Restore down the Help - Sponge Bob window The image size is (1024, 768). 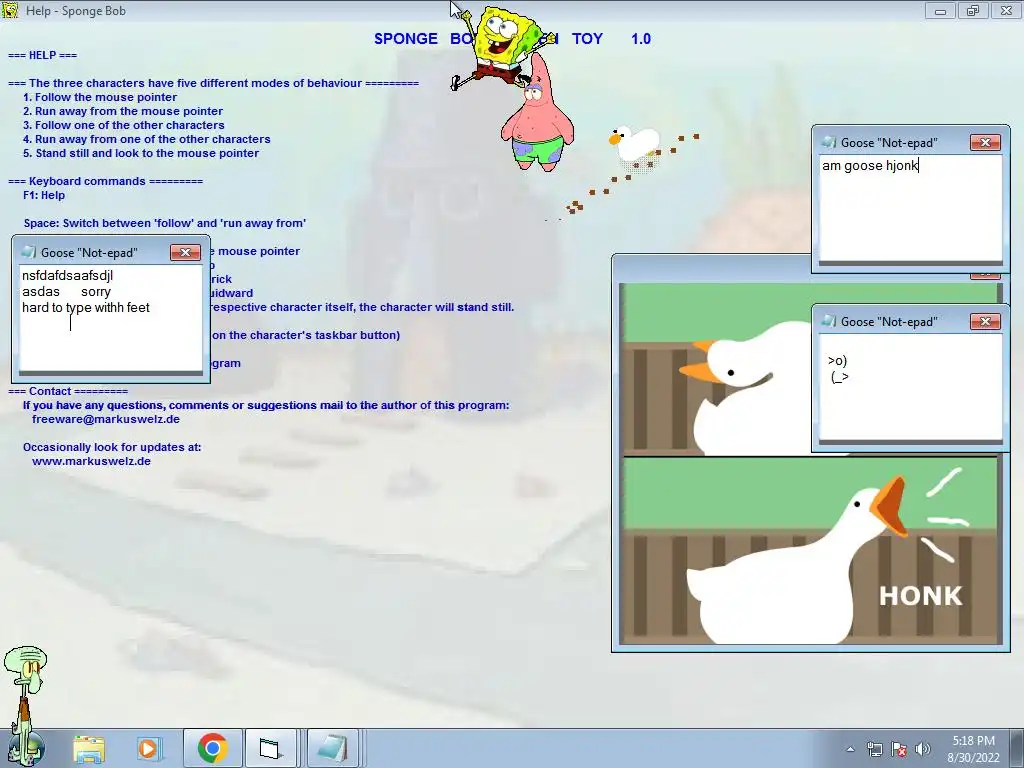tap(973, 11)
